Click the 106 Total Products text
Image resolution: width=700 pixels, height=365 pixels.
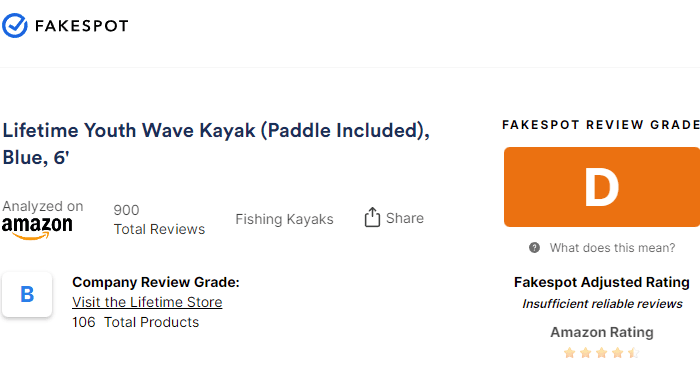[136, 322]
